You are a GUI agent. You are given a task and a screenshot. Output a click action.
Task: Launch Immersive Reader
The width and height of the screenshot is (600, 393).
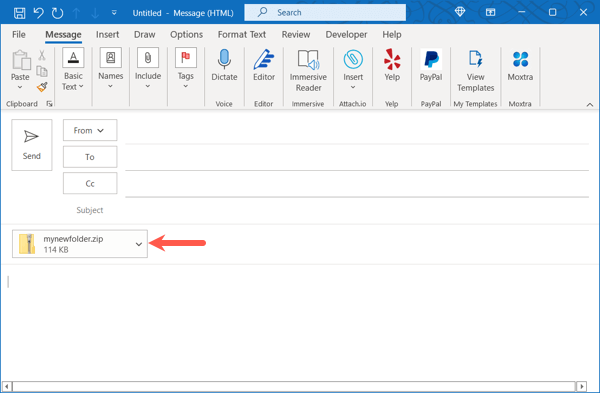pos(308,71)
